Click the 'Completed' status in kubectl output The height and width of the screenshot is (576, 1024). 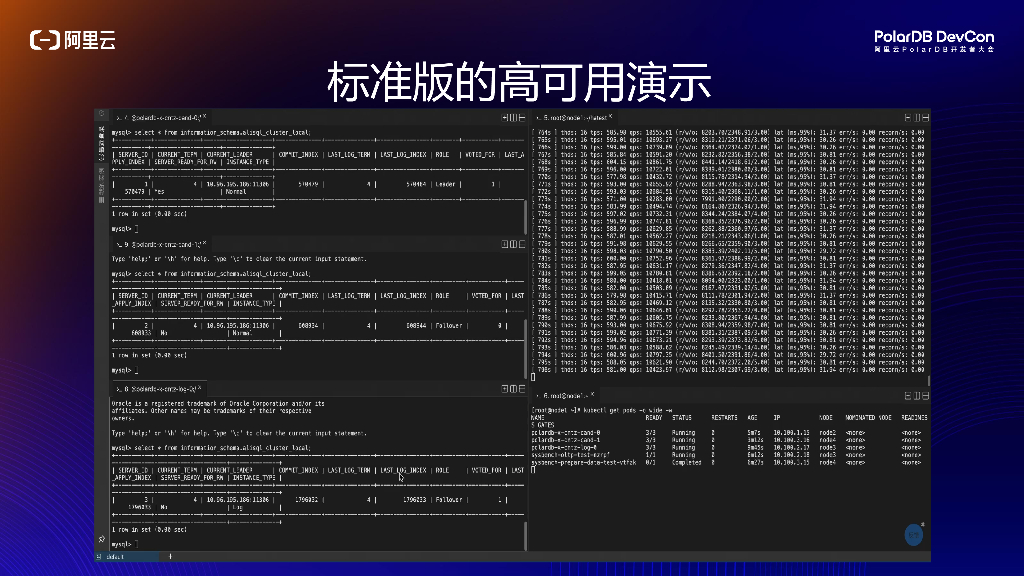[686, 462]
